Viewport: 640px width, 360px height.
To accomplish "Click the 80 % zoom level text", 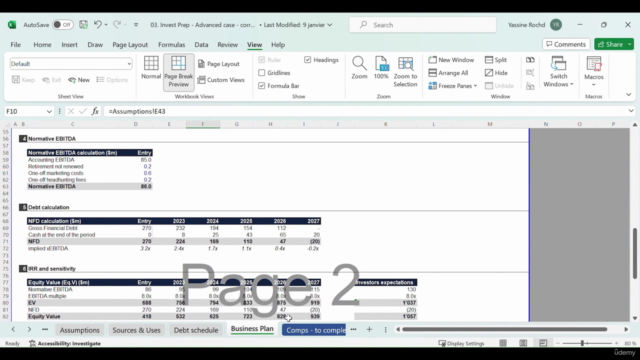I will [x=630, y=343].
